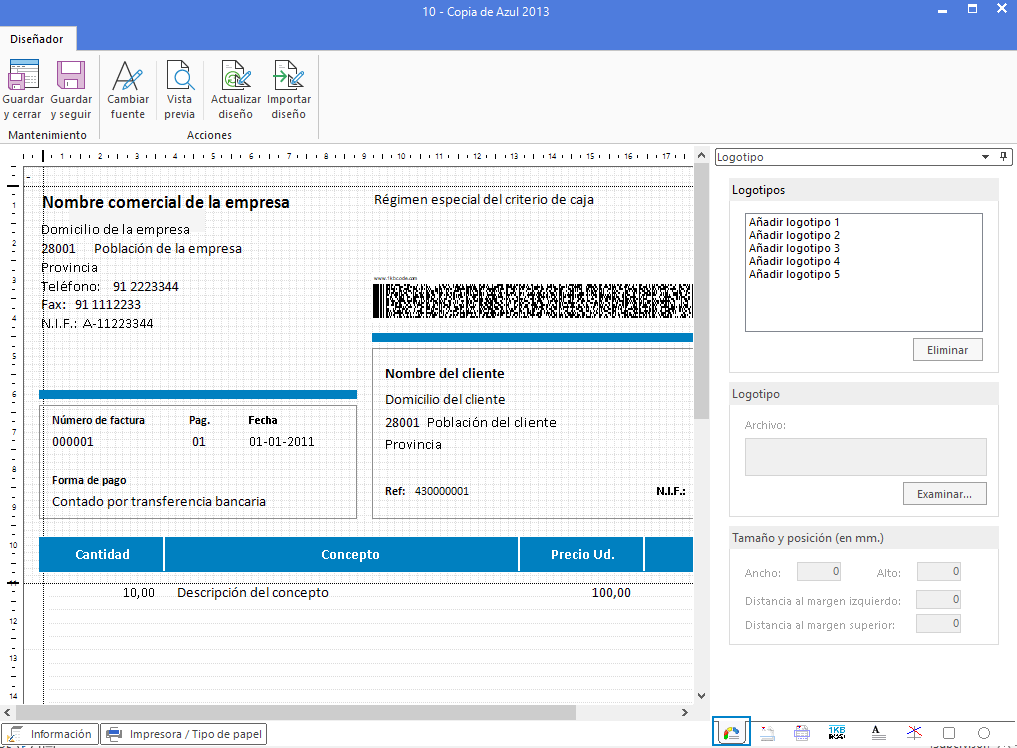The image size is (1017, 748).
Task: Open the Cambiar fuente tool
Action: point(128,90)
